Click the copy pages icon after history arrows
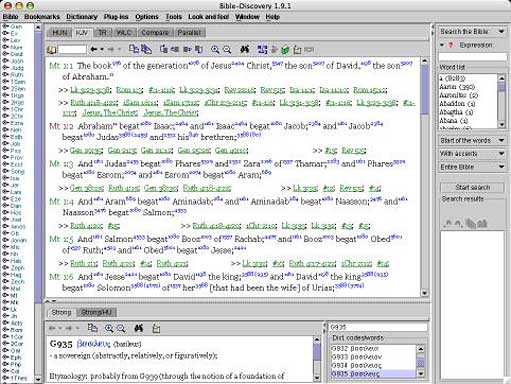 tap(134, 49)
